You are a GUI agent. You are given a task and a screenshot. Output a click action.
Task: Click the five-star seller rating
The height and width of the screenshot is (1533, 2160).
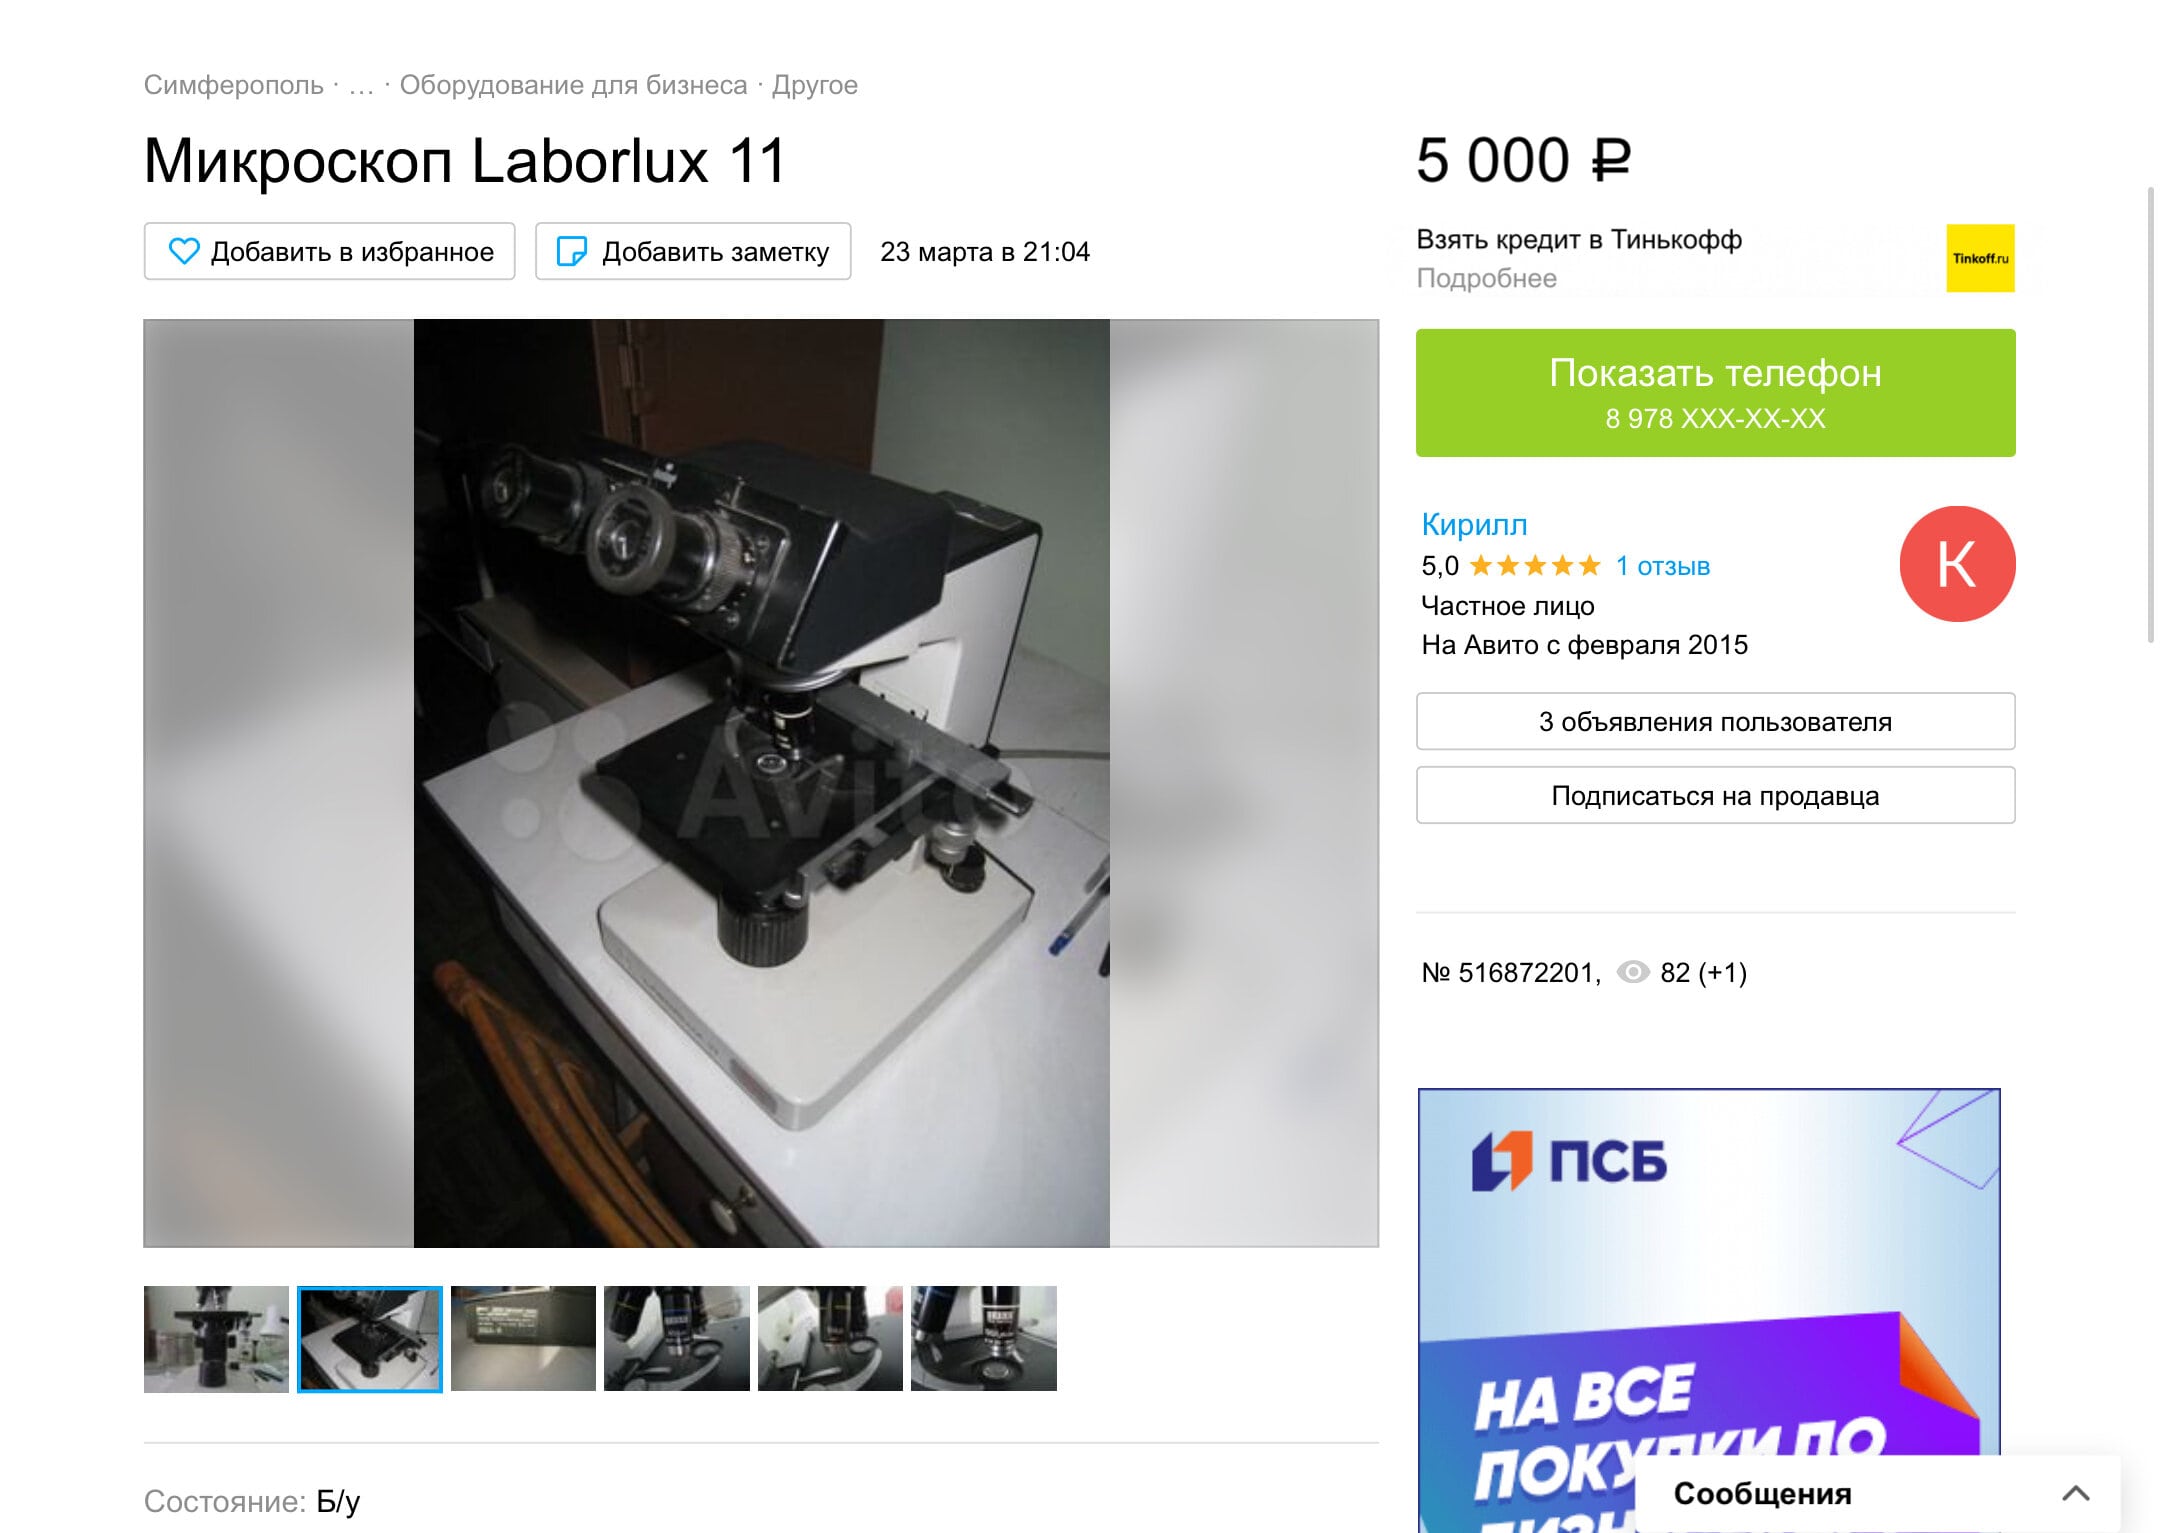1535,566
